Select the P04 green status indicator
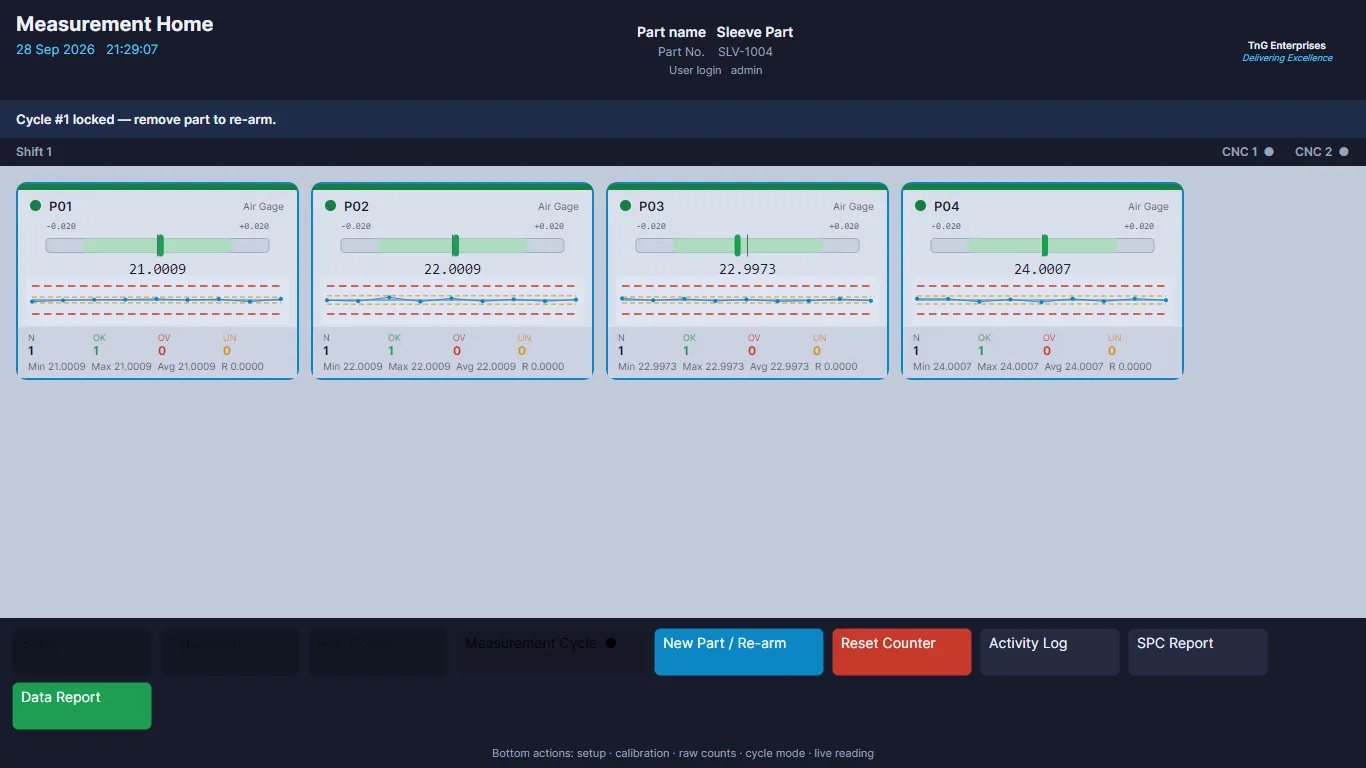The width and height of the screenshot is (1366, 768). click(921, 206)
